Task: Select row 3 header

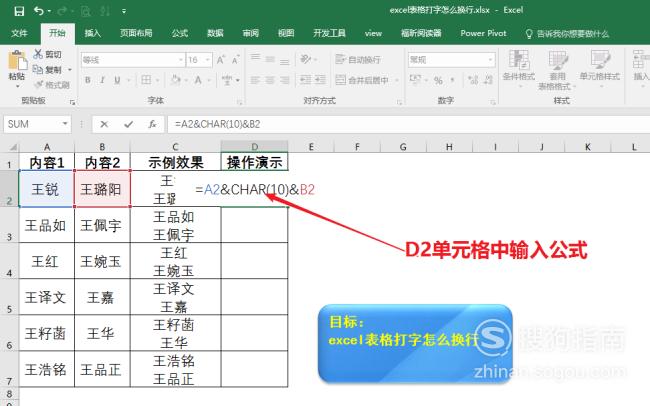Action: coord(9,225)
